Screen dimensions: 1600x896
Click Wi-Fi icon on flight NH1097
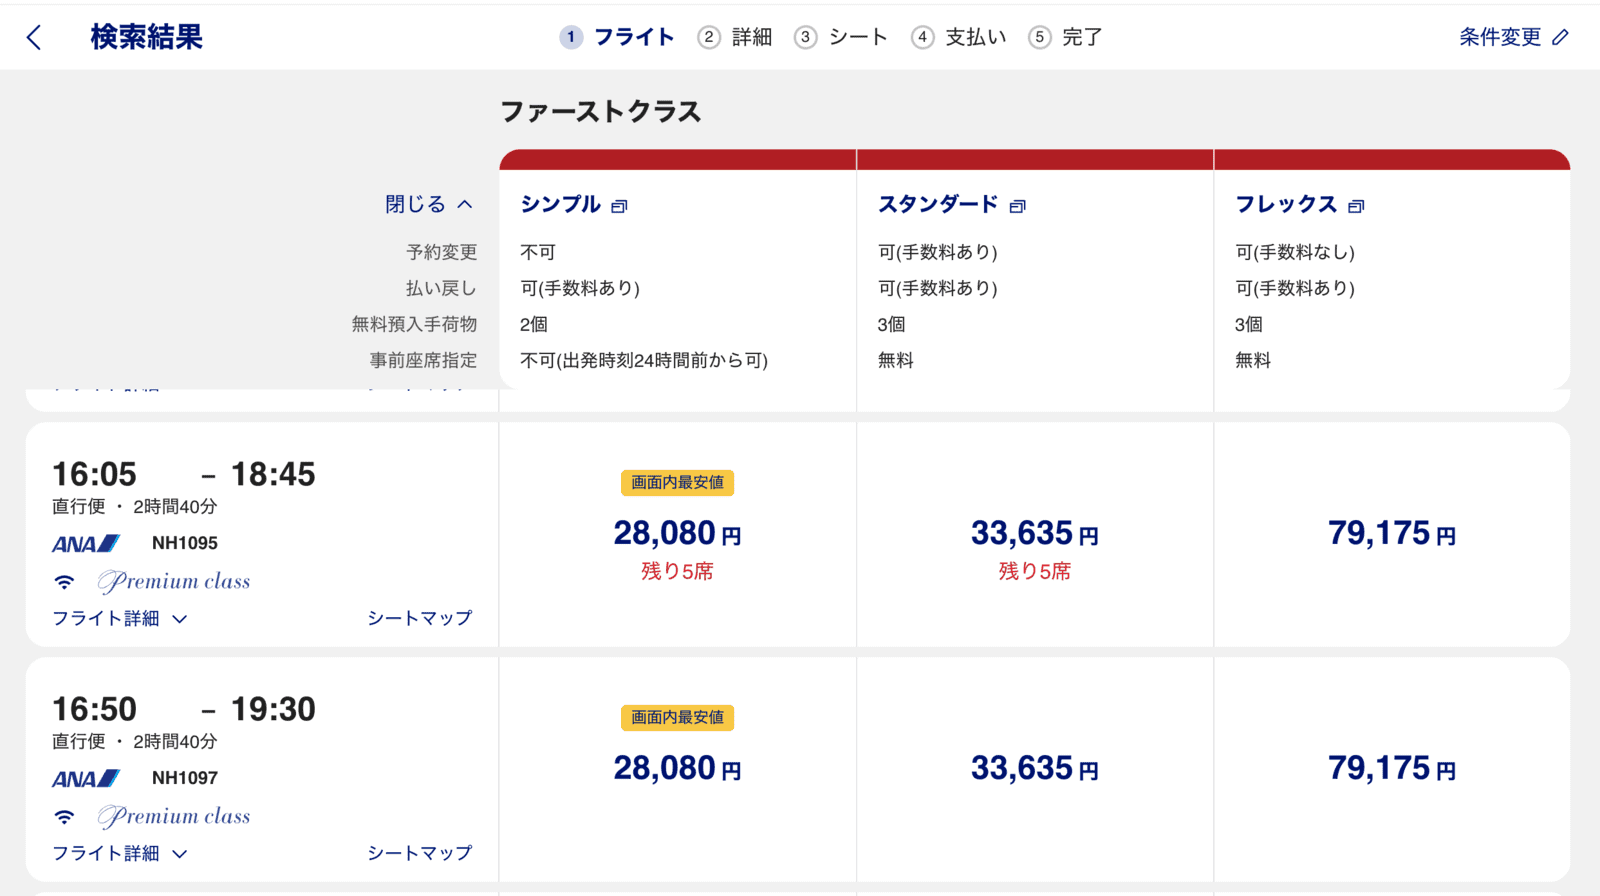coord(64,817)
